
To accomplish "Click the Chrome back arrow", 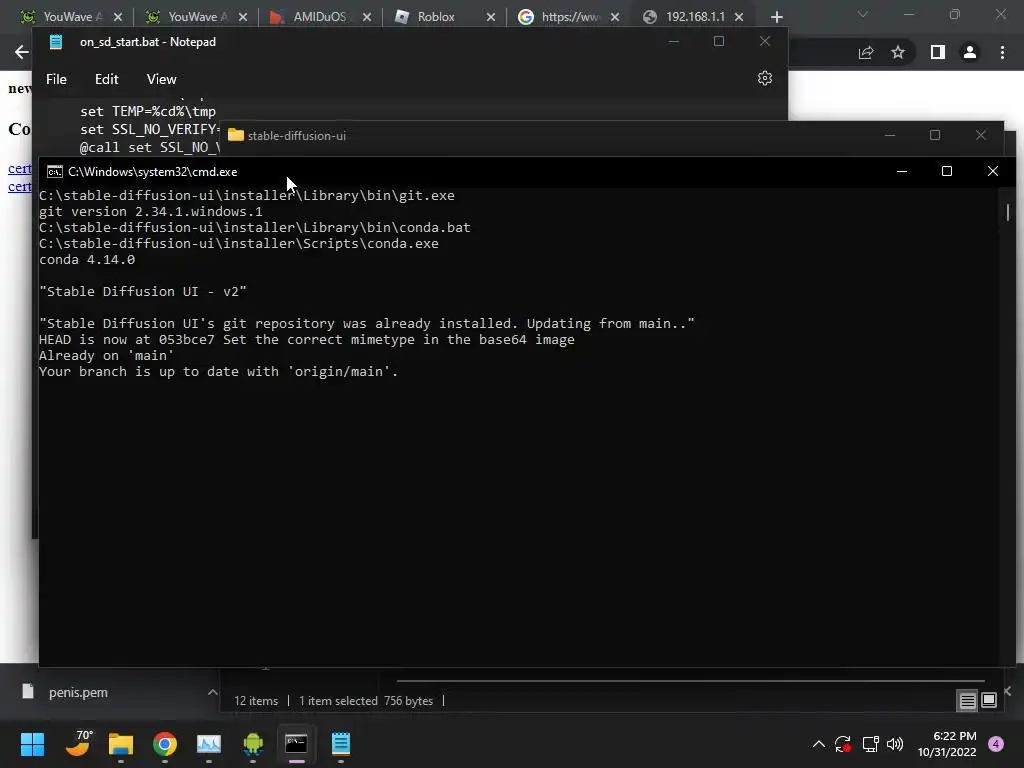I will point(22,52).
